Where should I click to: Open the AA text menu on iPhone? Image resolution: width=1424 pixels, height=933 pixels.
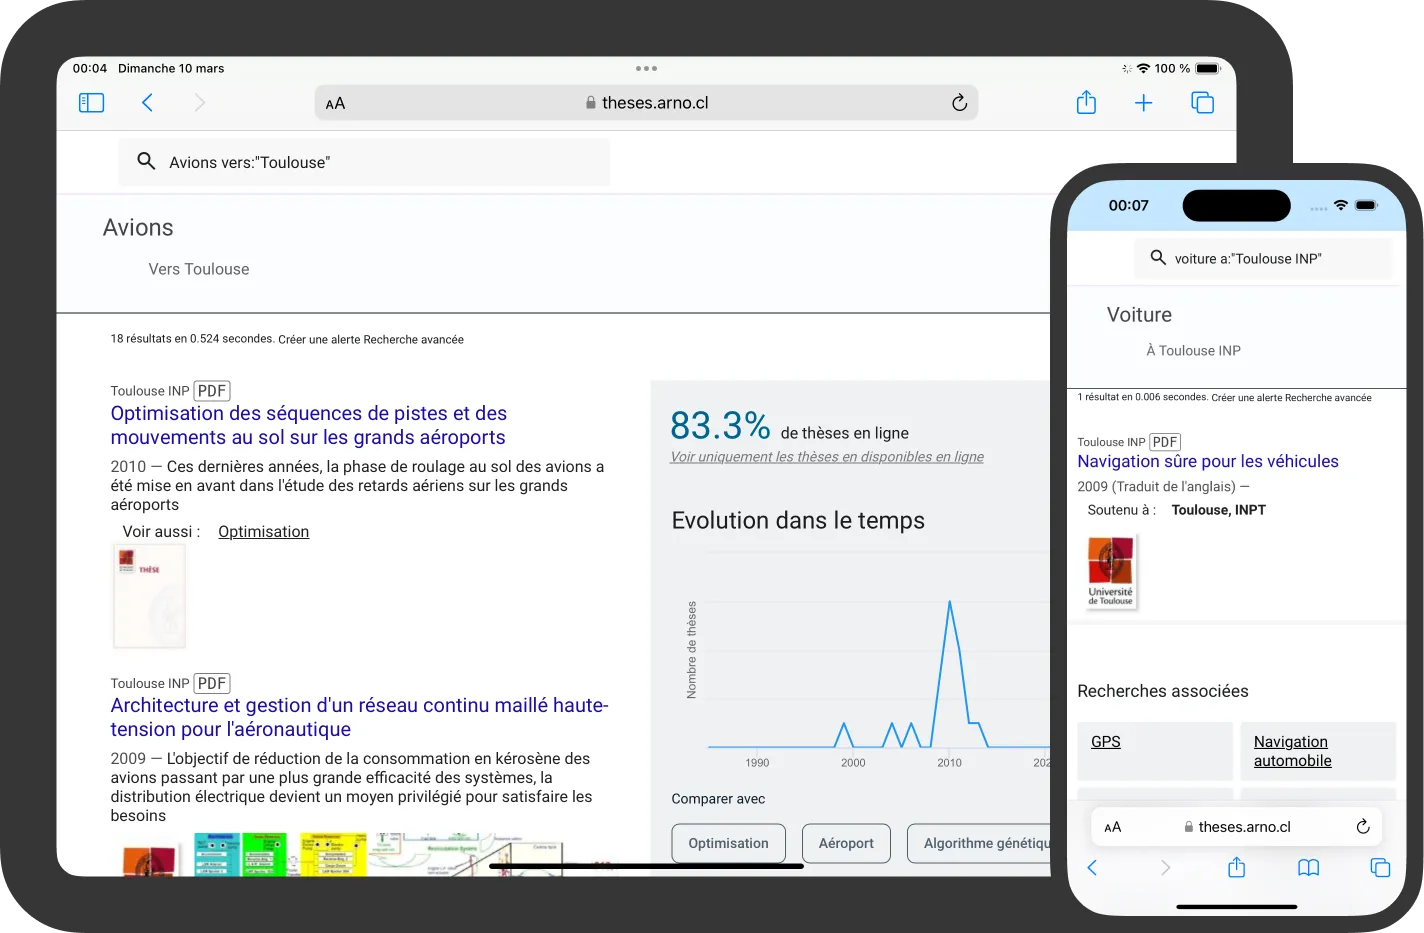pyautogui.click(x=1113, y=828)
